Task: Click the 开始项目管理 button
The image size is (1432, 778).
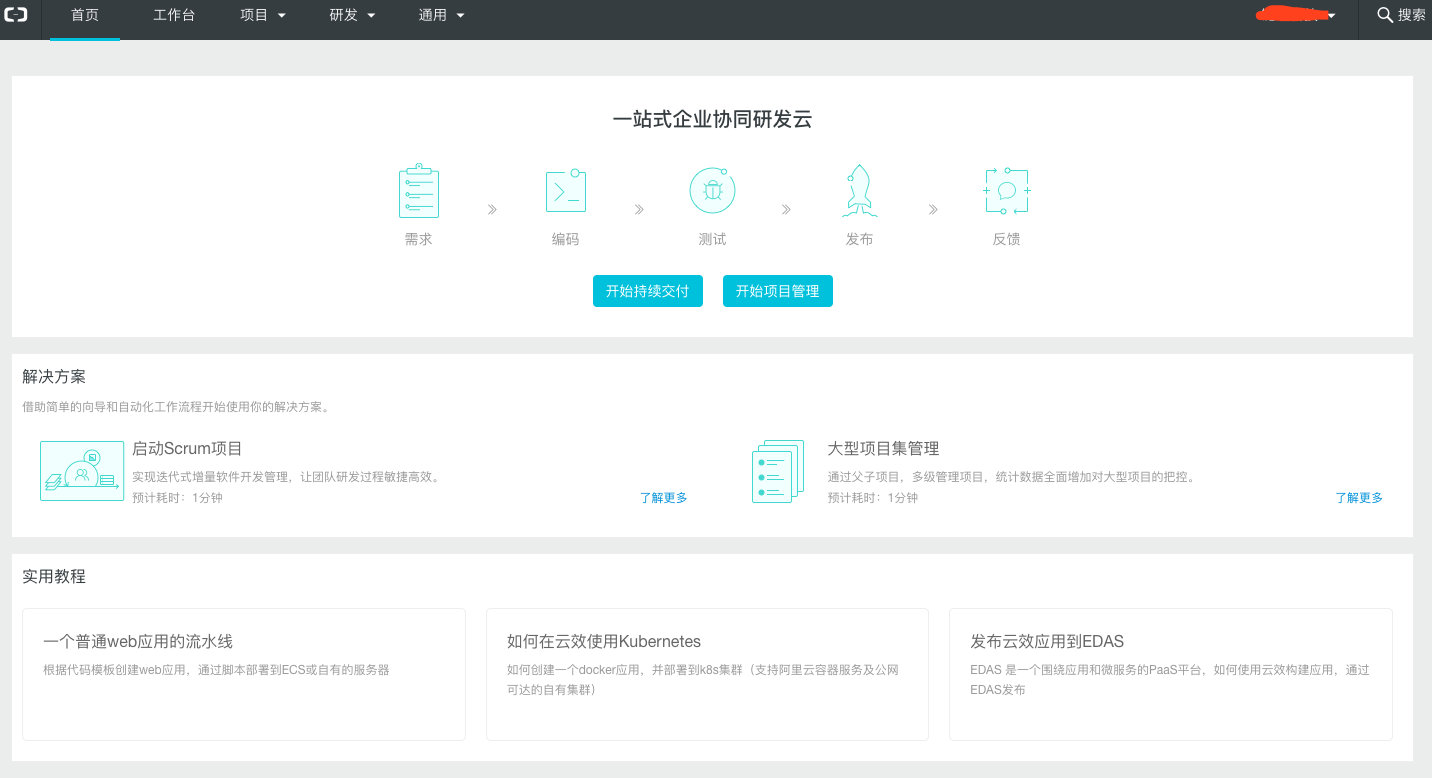Action: (x=777, y=291)
